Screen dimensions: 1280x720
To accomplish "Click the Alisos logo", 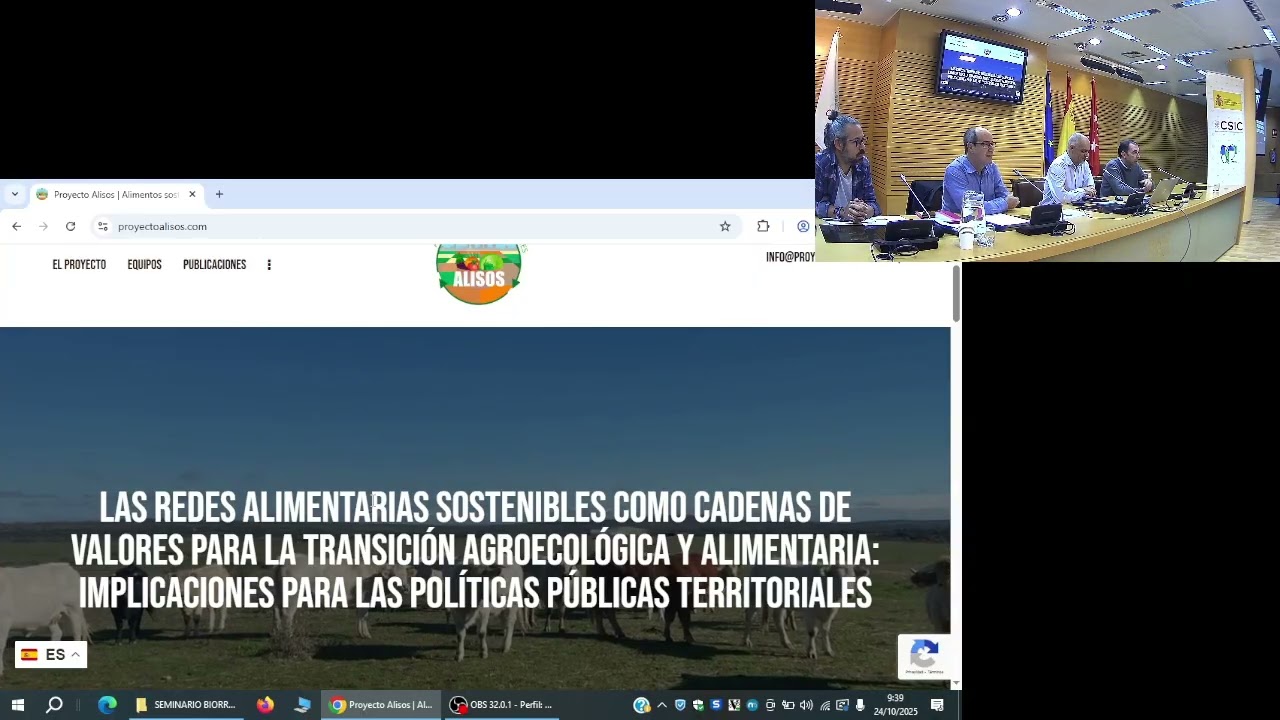I will (x=479, y=272).
